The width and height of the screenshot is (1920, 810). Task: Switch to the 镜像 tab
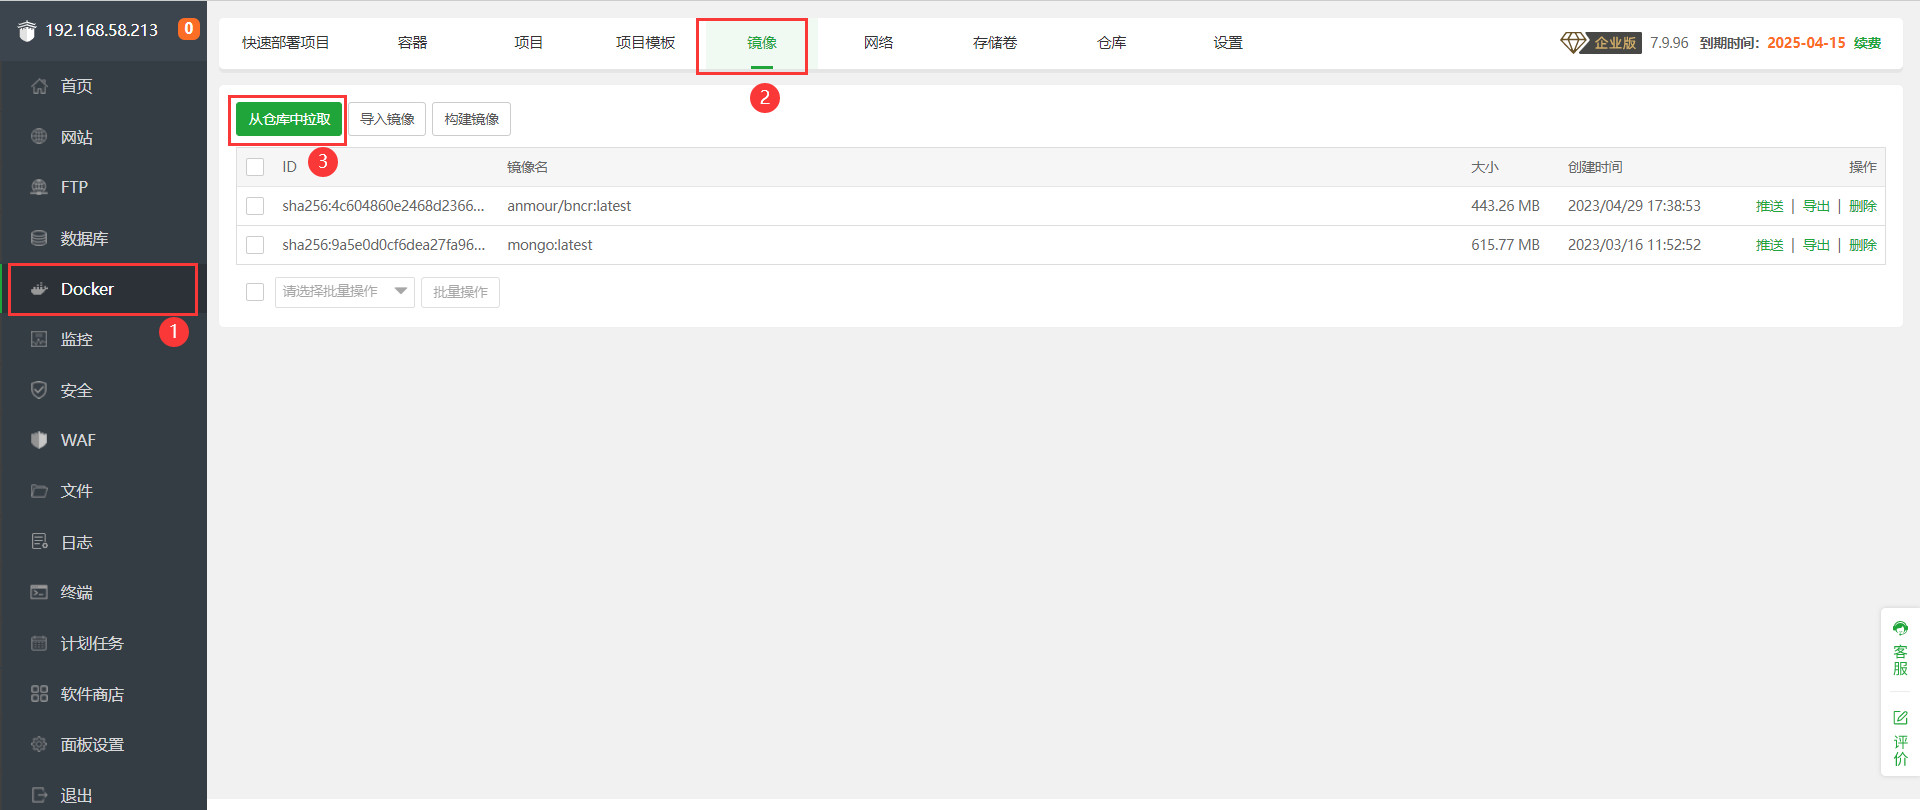(762, 43)
